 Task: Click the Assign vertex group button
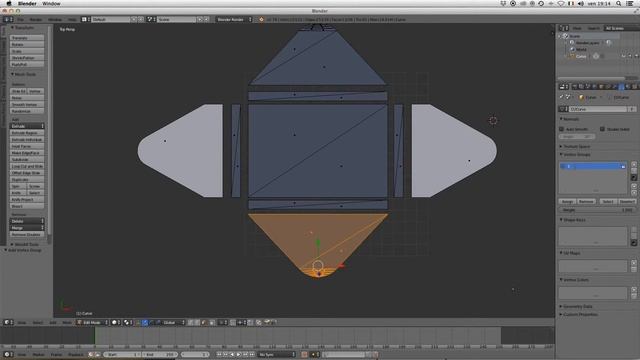(x=567, y=202)
